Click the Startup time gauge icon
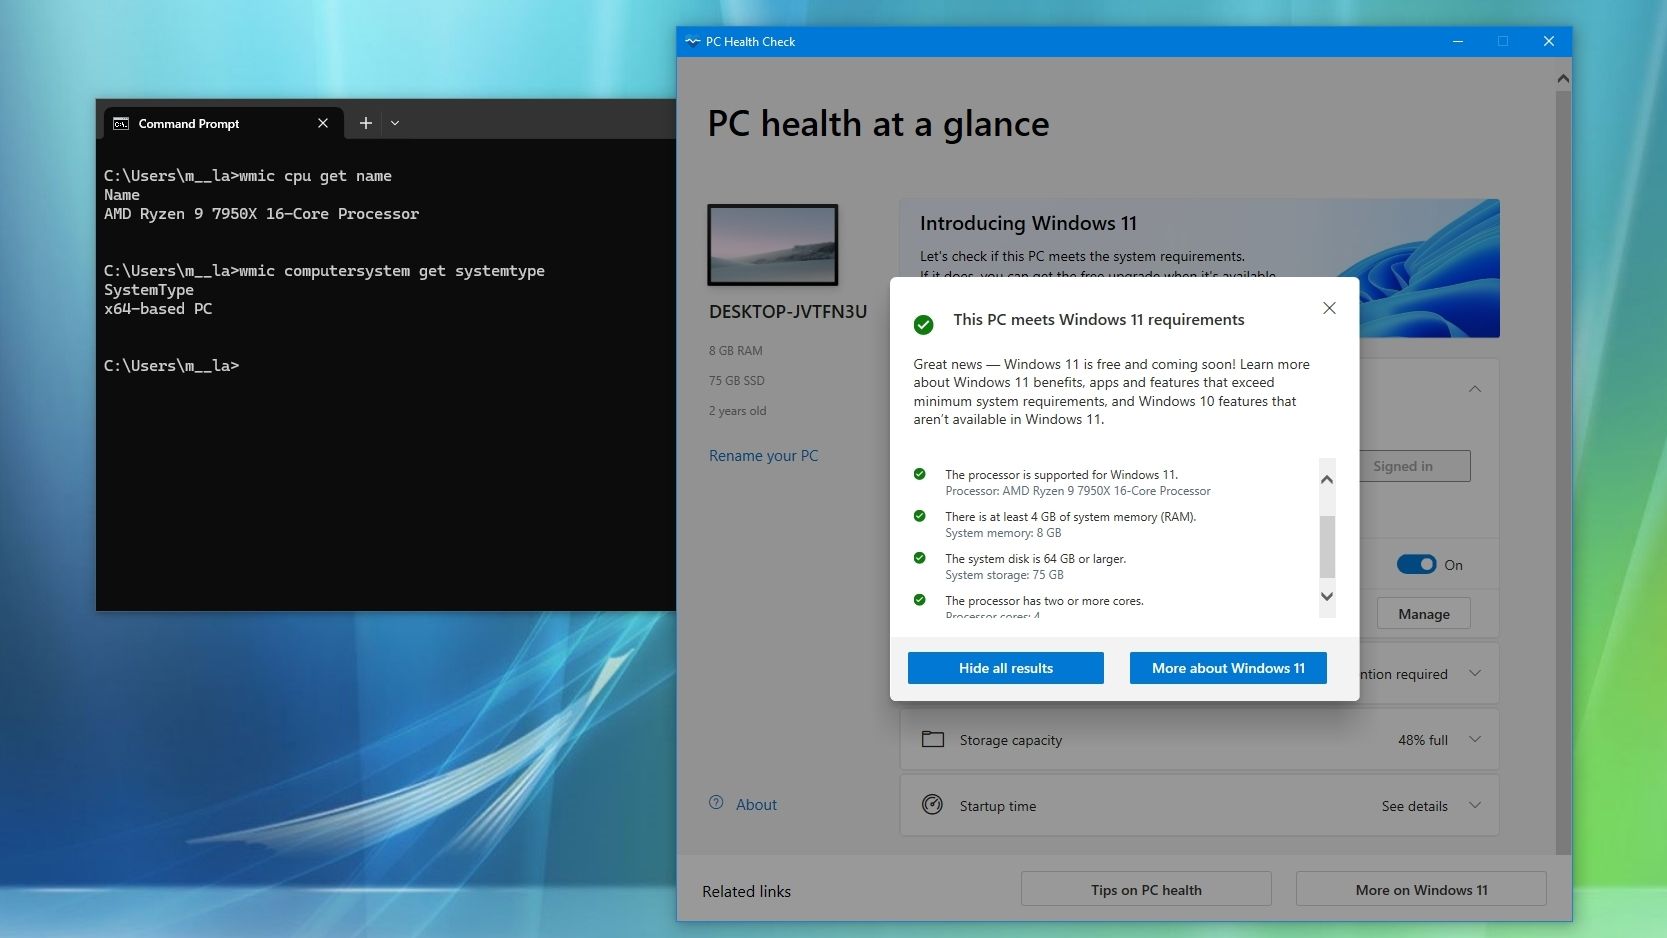Viewport: 1667px width, 938px height. point(933,805)
